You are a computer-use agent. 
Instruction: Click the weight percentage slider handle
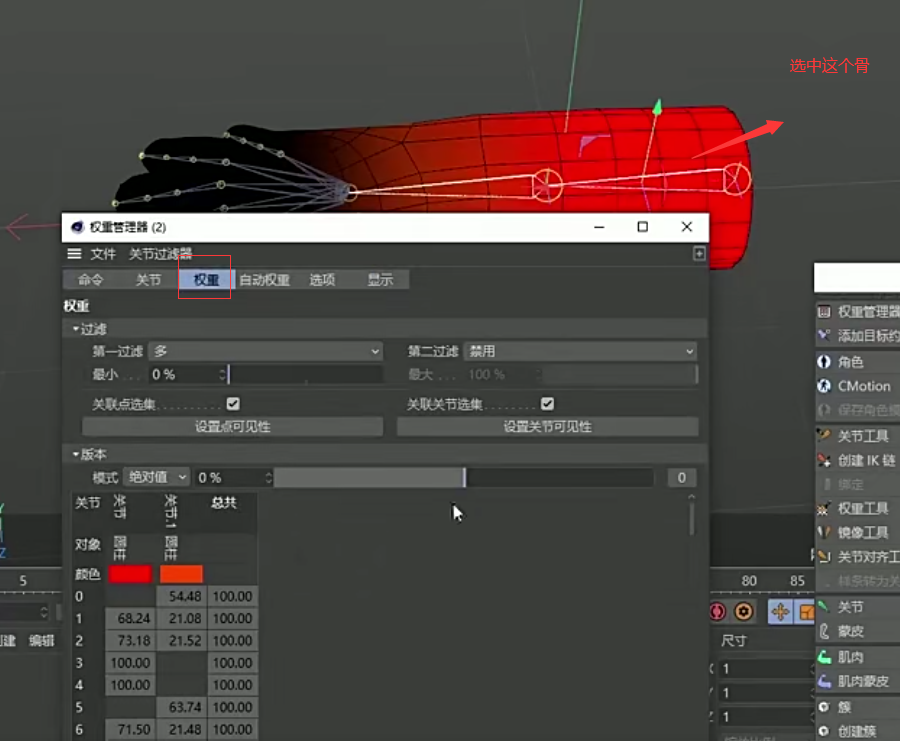tap(464, 478)
